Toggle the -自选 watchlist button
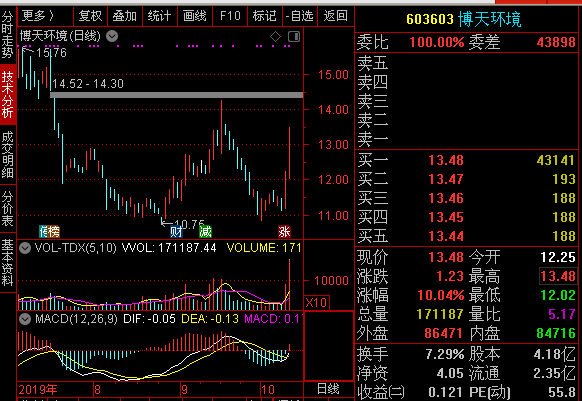 pyautogui.click(x=300, y=16)
